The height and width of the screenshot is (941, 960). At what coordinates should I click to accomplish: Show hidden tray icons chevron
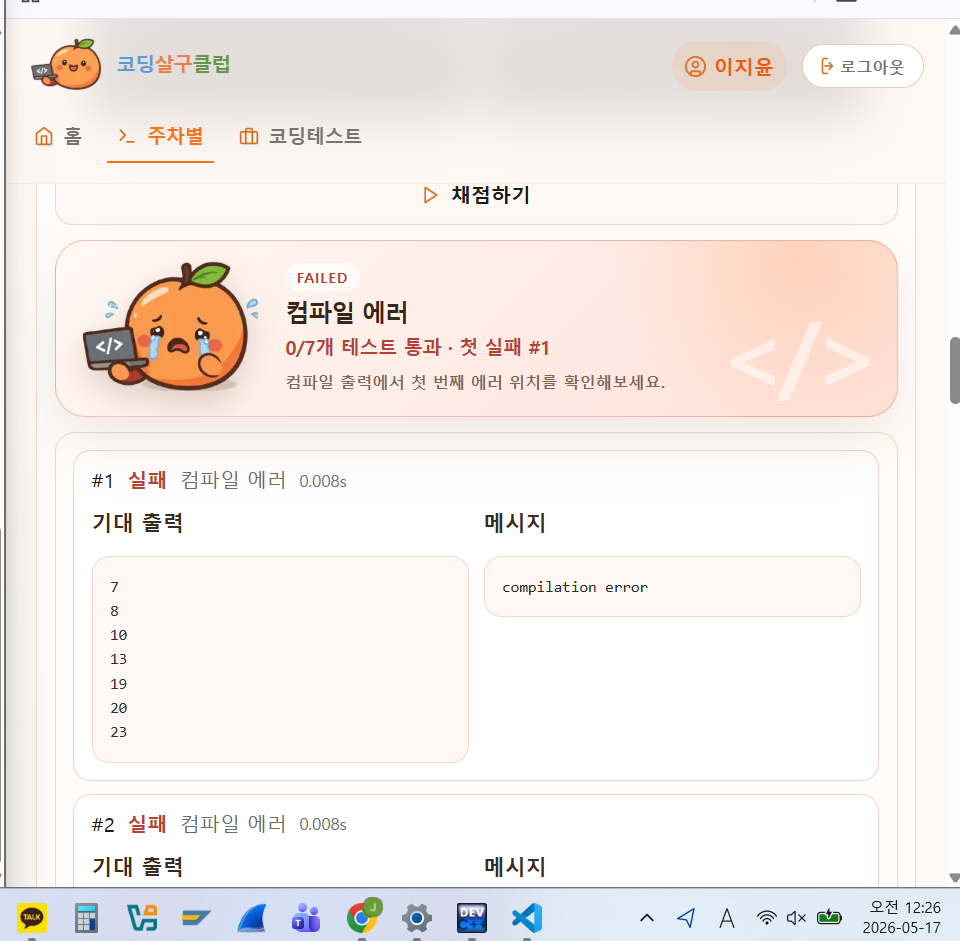[x=647, y=918]
